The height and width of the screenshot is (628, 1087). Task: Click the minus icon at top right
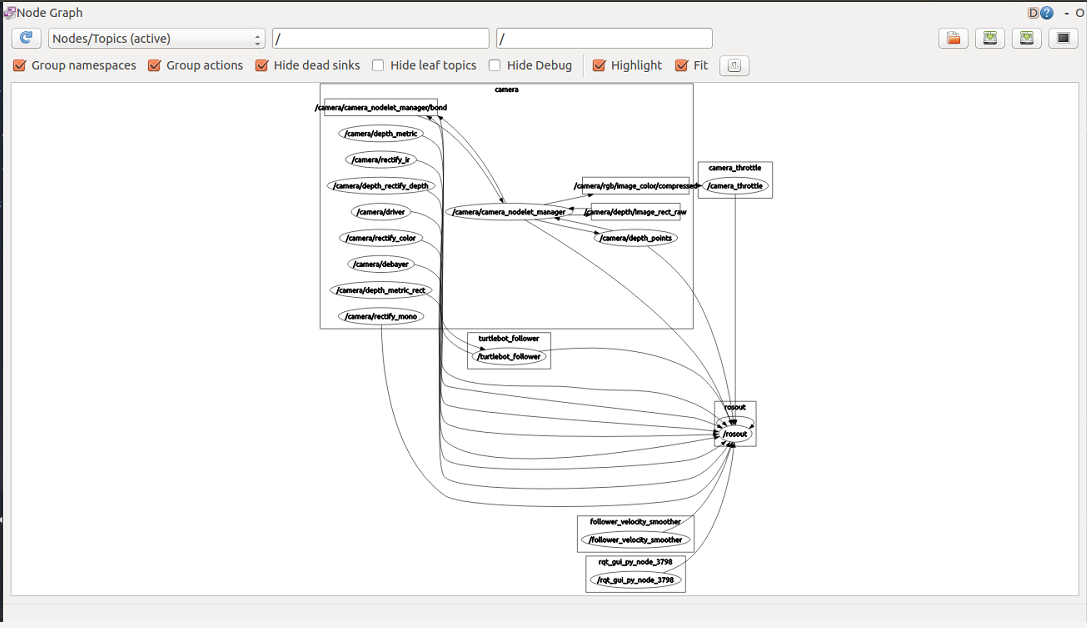(1066, 13)
